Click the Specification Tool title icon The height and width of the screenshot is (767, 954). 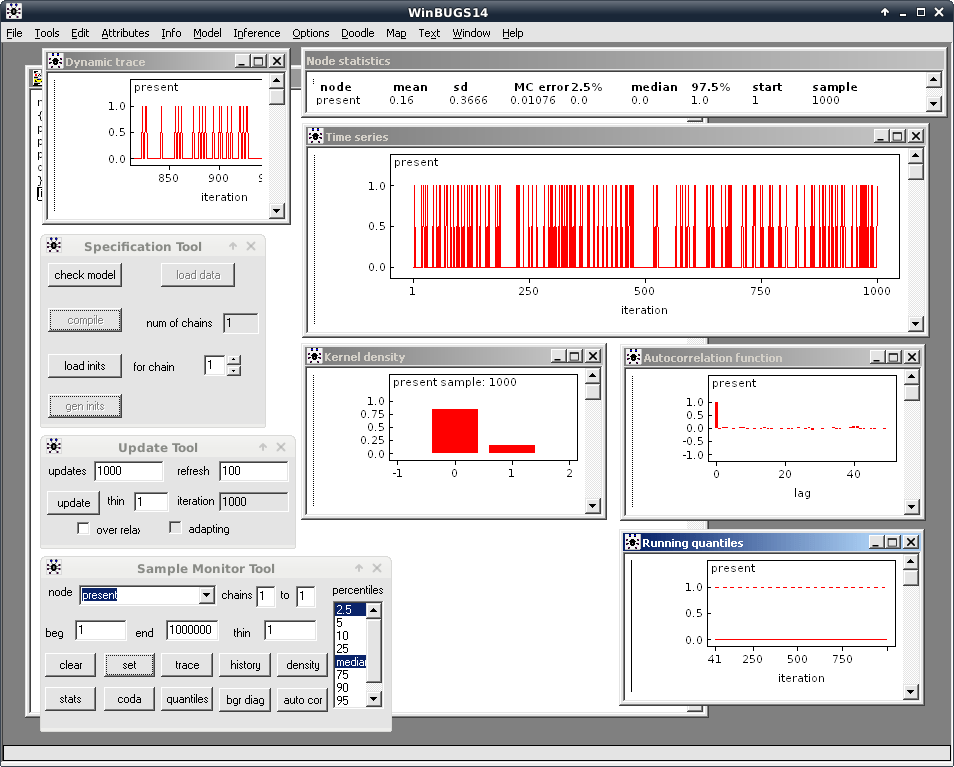pos(54,246)
